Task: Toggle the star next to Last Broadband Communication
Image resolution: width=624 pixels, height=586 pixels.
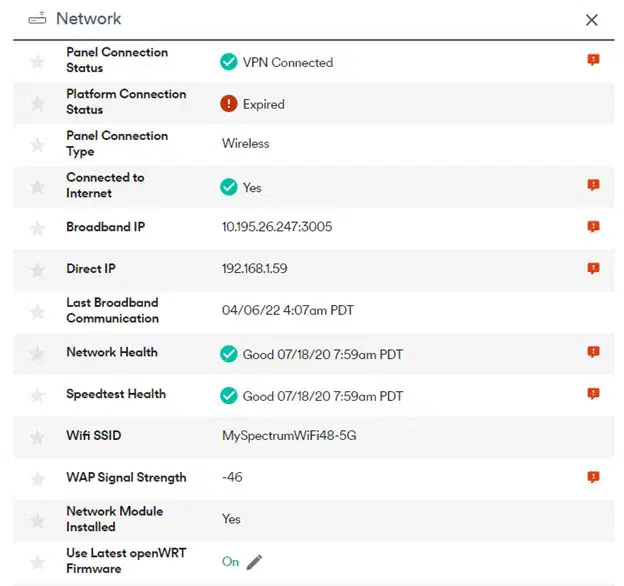Action: point(37,311)
